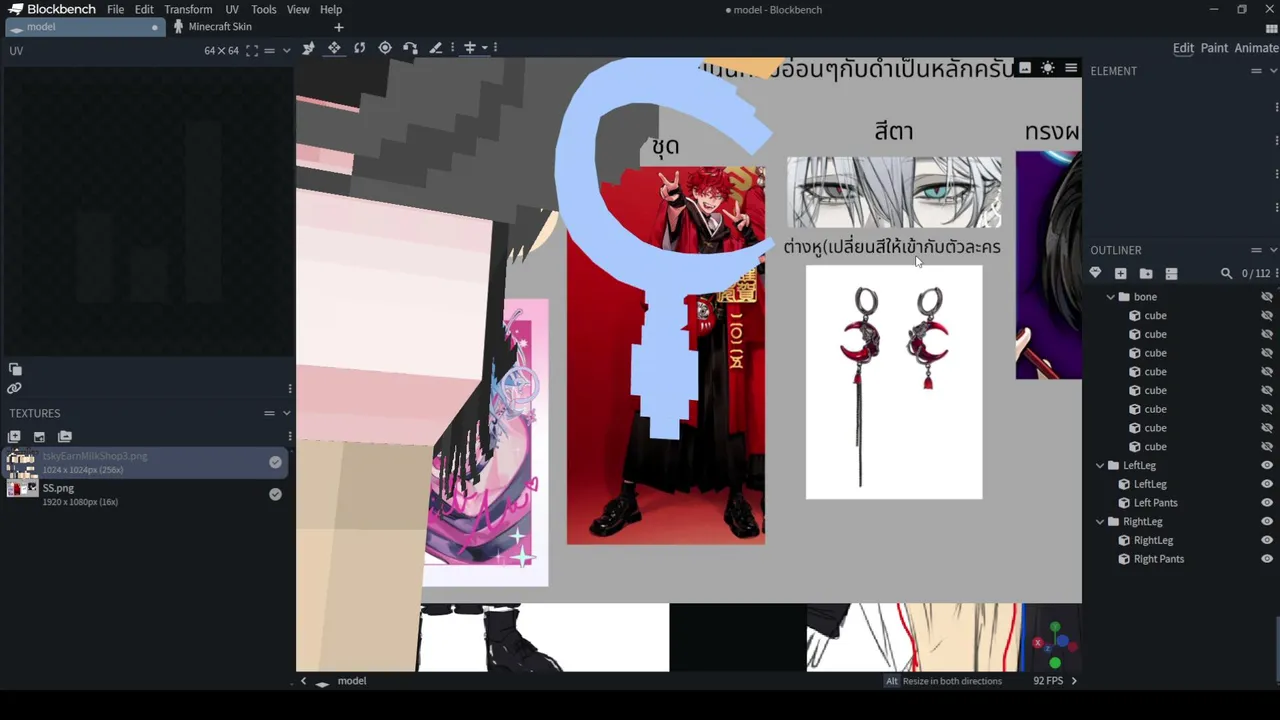Click the viewport navigation axis gizmo
The height and width of the screenshot is (720, 1280).
pos(1054,645)
